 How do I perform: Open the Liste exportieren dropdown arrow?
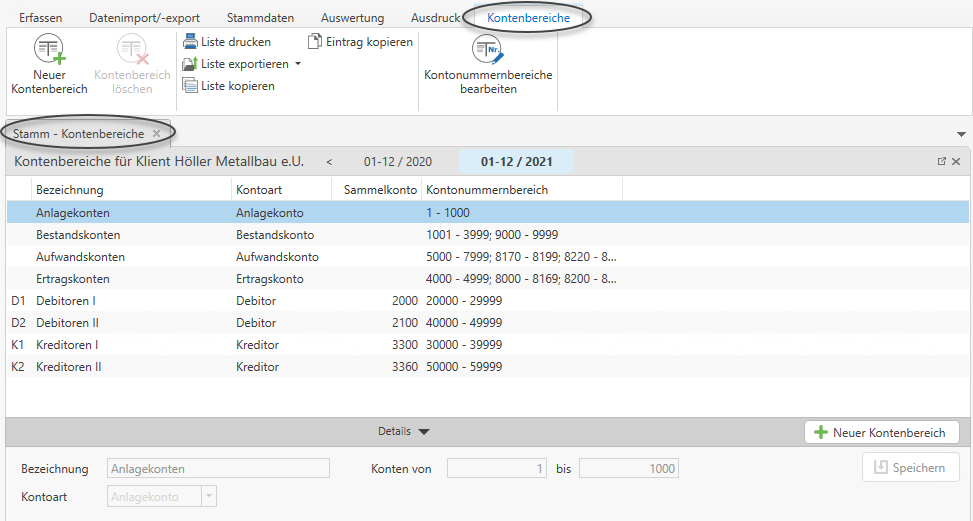coord(297,64)
